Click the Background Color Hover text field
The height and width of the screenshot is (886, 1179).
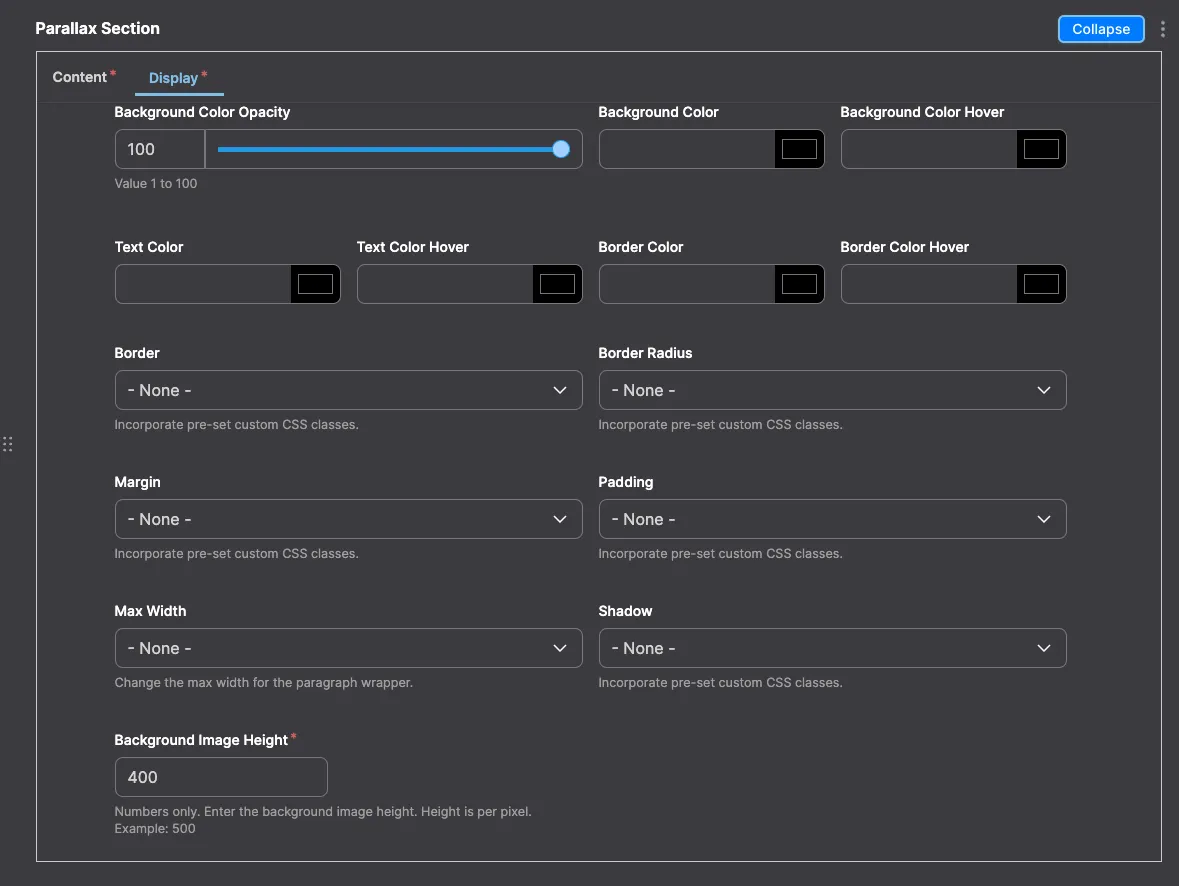pyautogui.click(x=929, y=149)
